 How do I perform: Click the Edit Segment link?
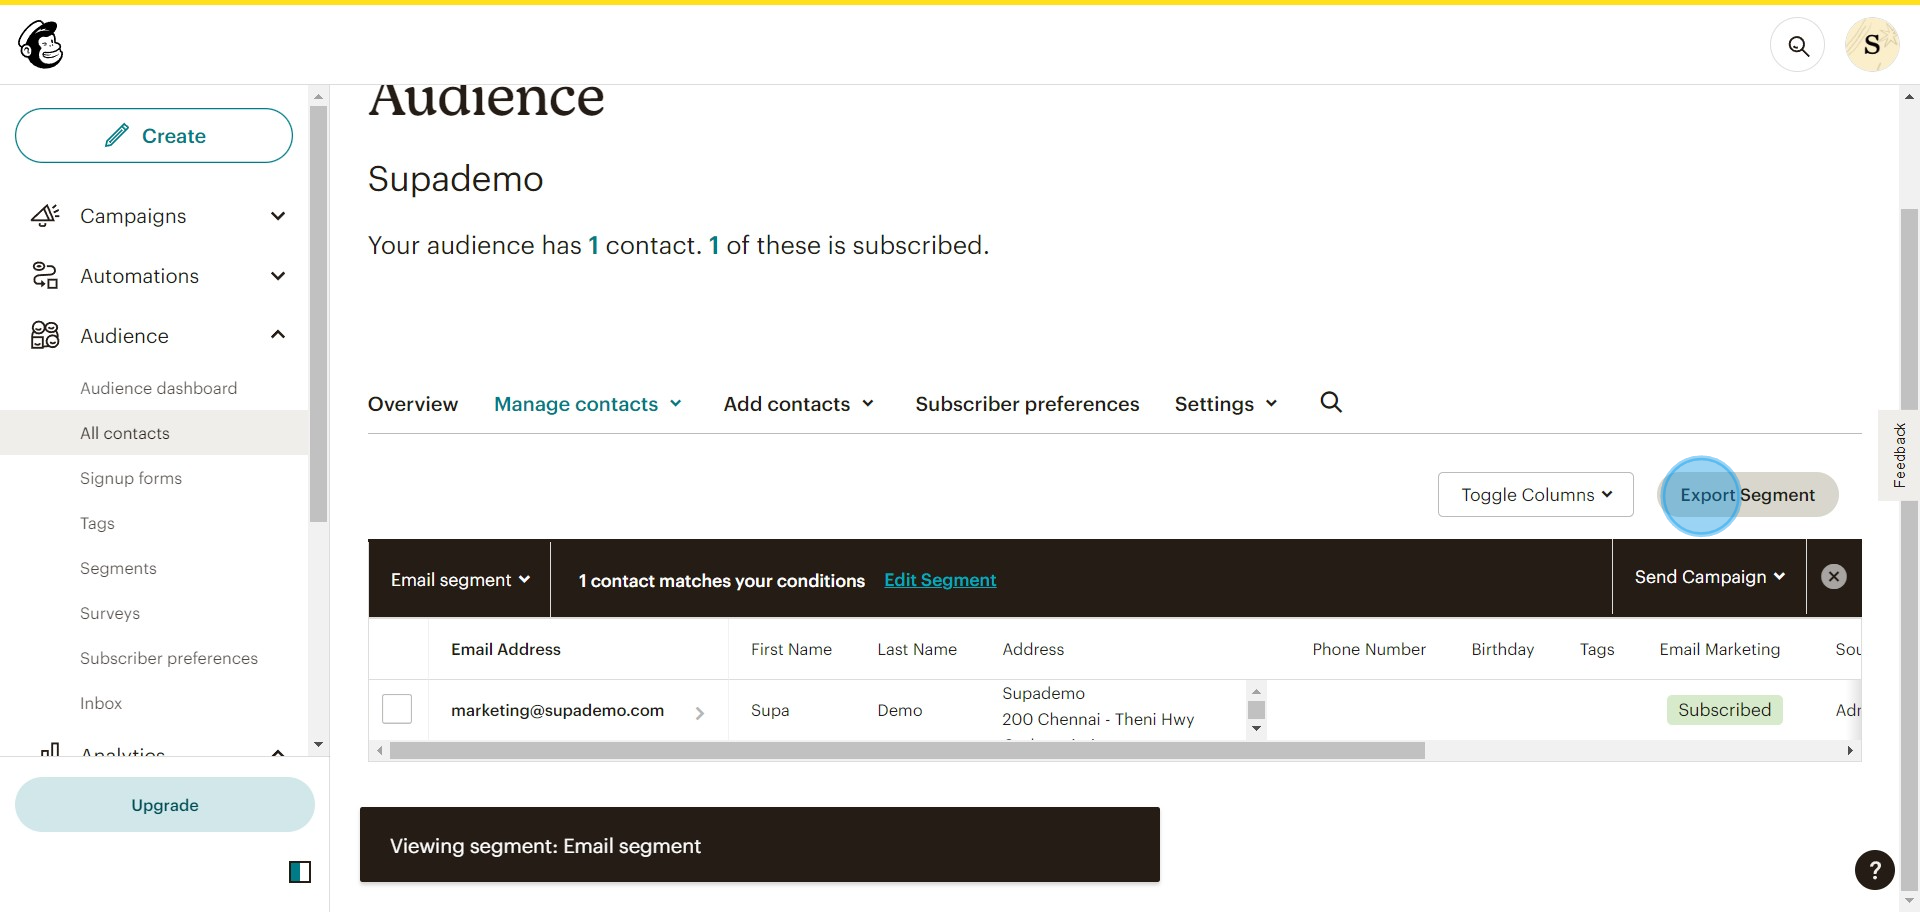[x=940, y=580]
